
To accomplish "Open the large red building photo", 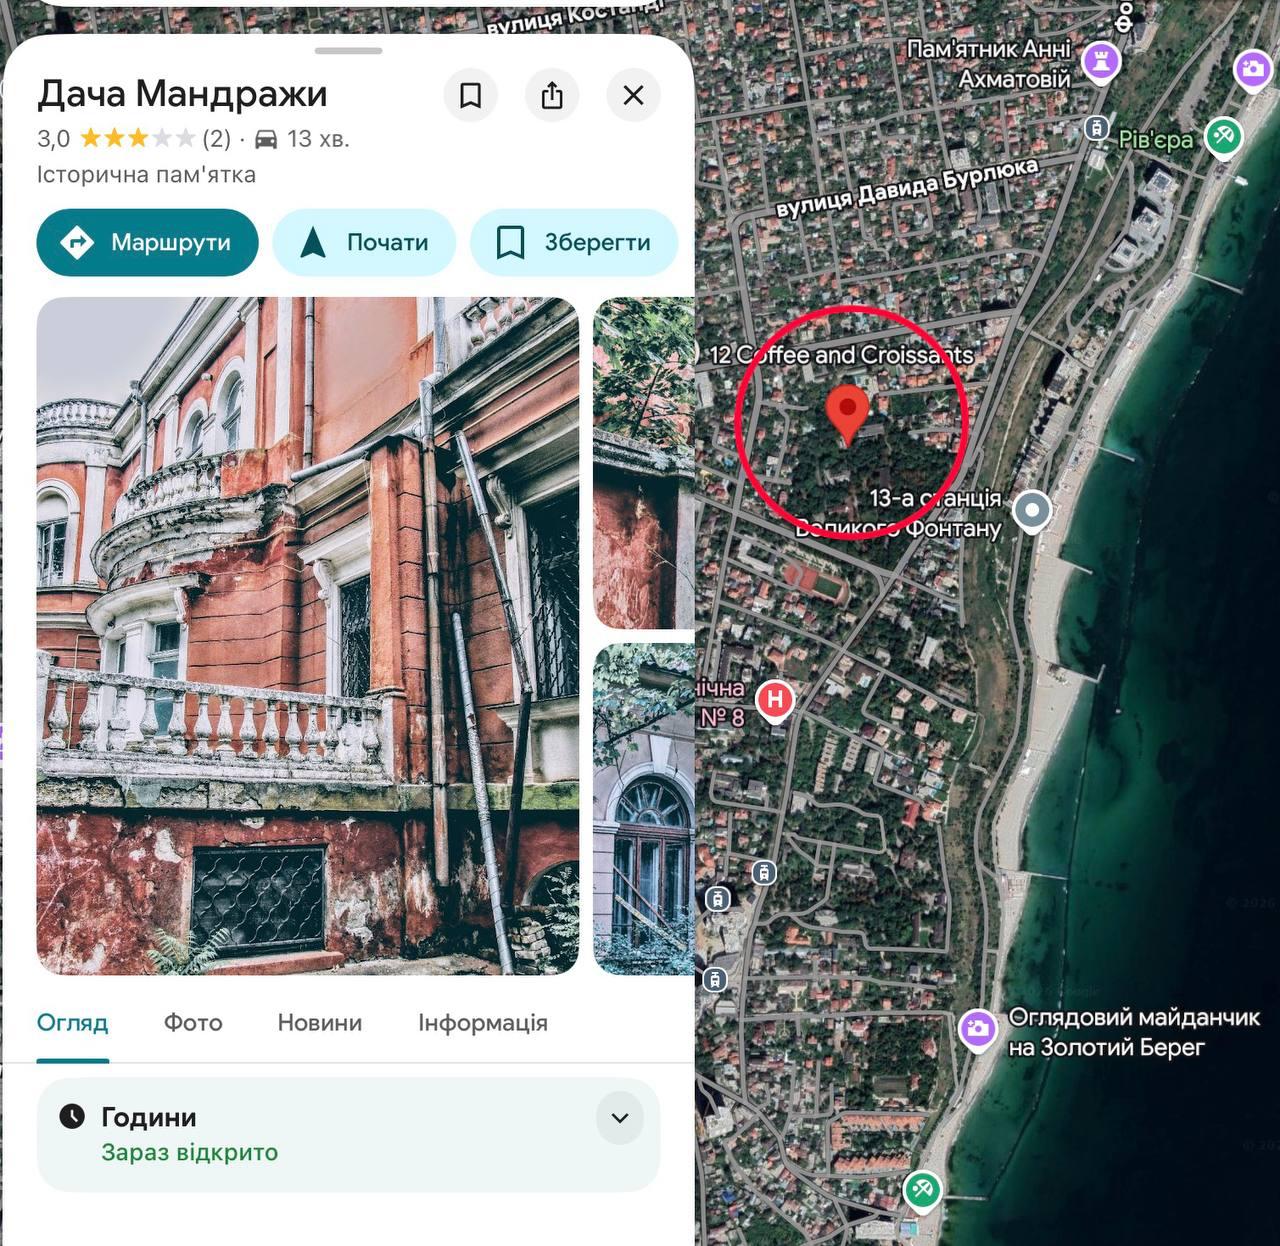I will click(x=307, y=635).
